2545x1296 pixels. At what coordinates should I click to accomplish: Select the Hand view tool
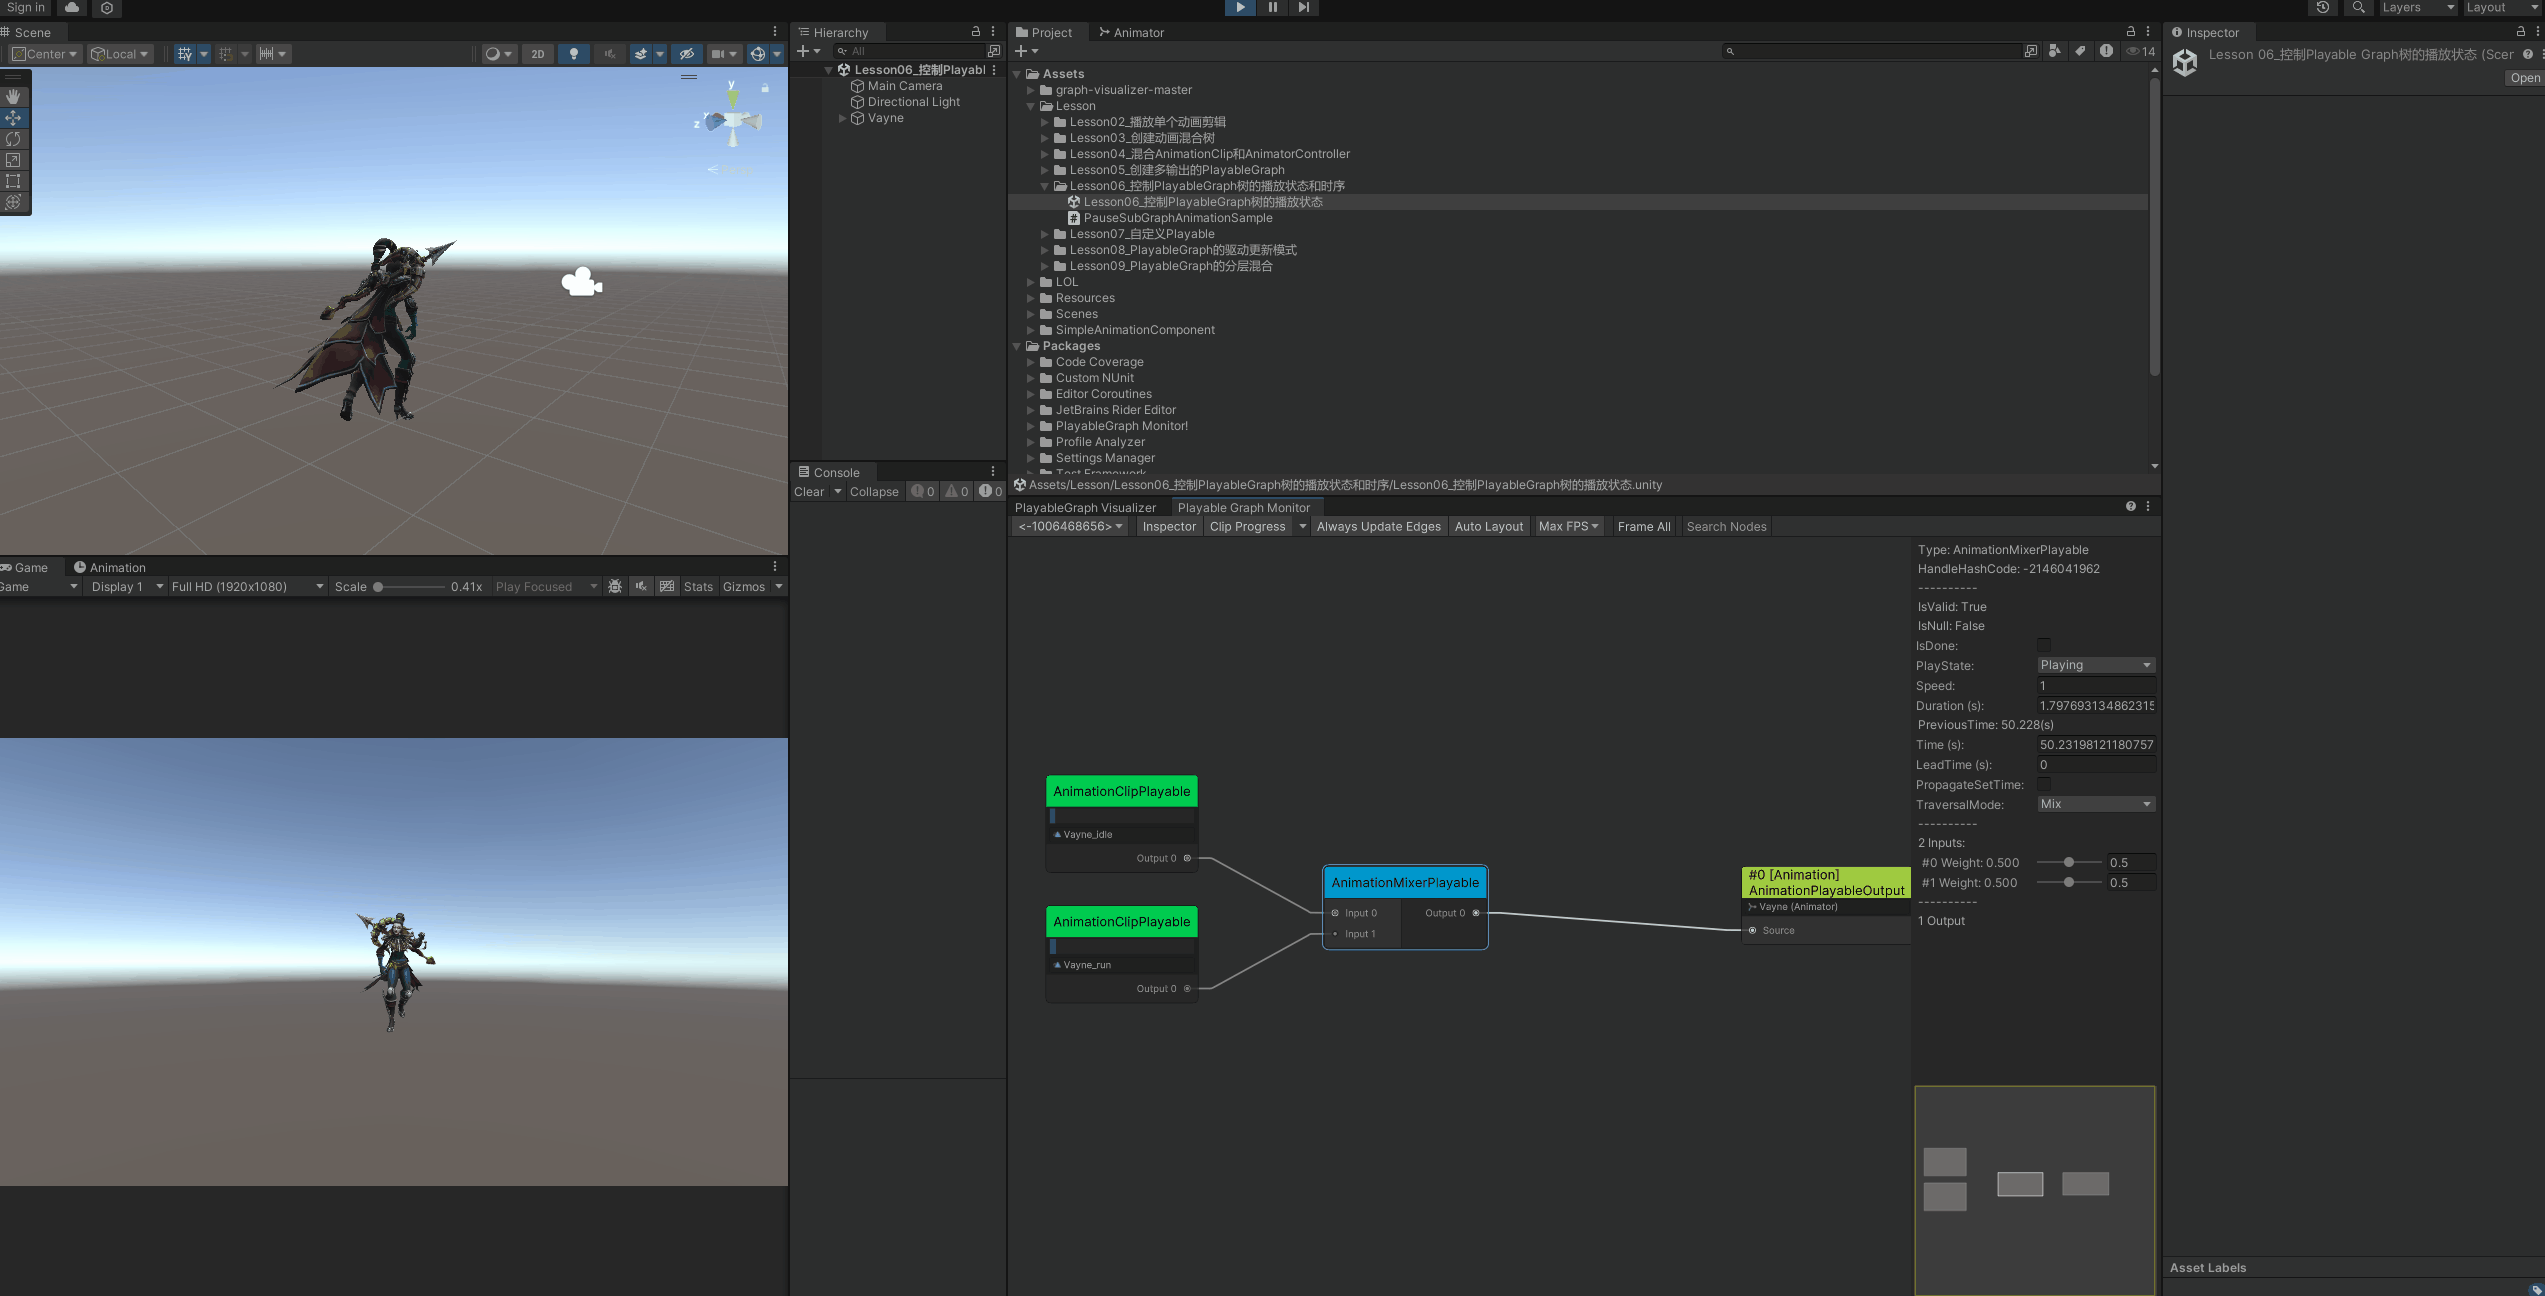(x=13, y=97)
